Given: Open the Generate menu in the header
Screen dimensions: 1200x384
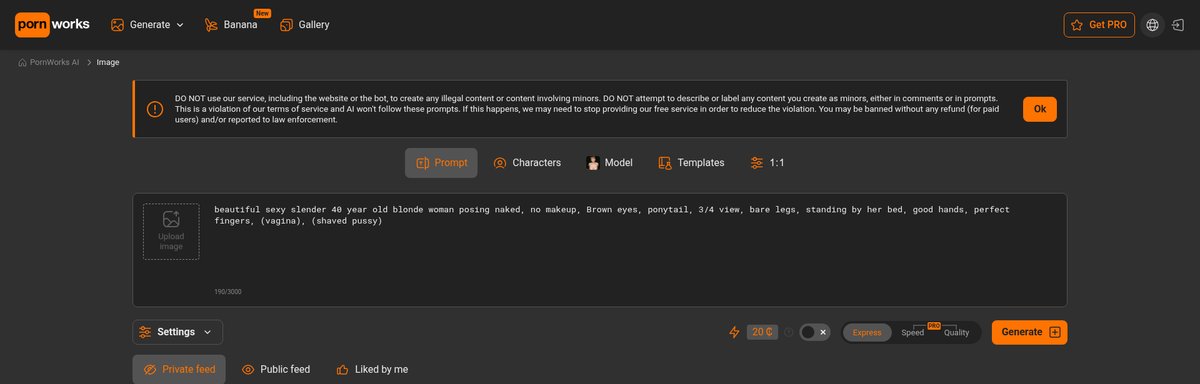Looking at the screenshot, I should [x=147, y=25].
